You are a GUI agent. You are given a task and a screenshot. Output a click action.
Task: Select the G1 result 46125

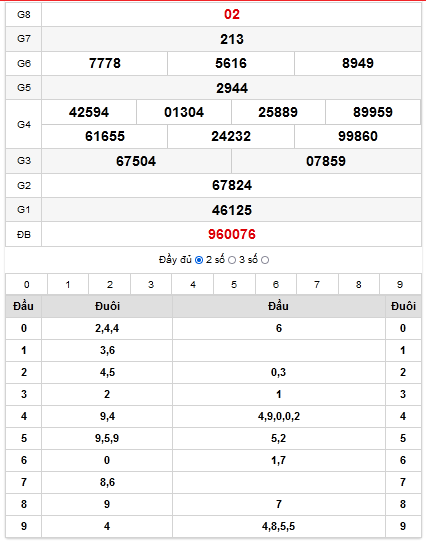(x=232, y=210)
